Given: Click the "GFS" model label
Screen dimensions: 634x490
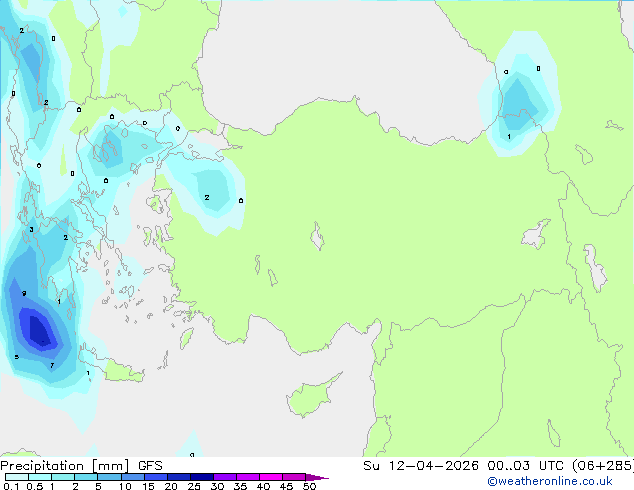Looking at the screenshot, I should pyautogui.click(x=150, y=466).
